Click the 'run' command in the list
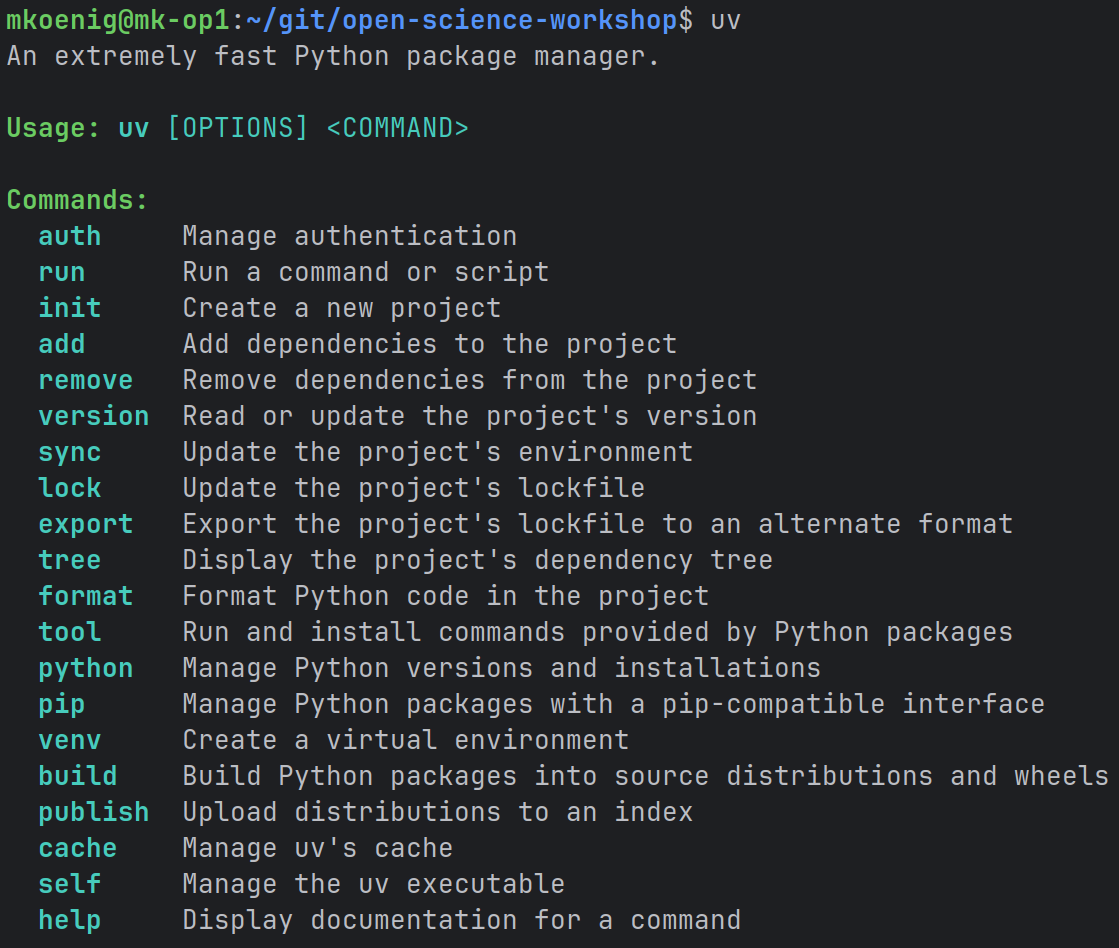The width and height of the screenshot is (1119, 948). tap(62, 272)
